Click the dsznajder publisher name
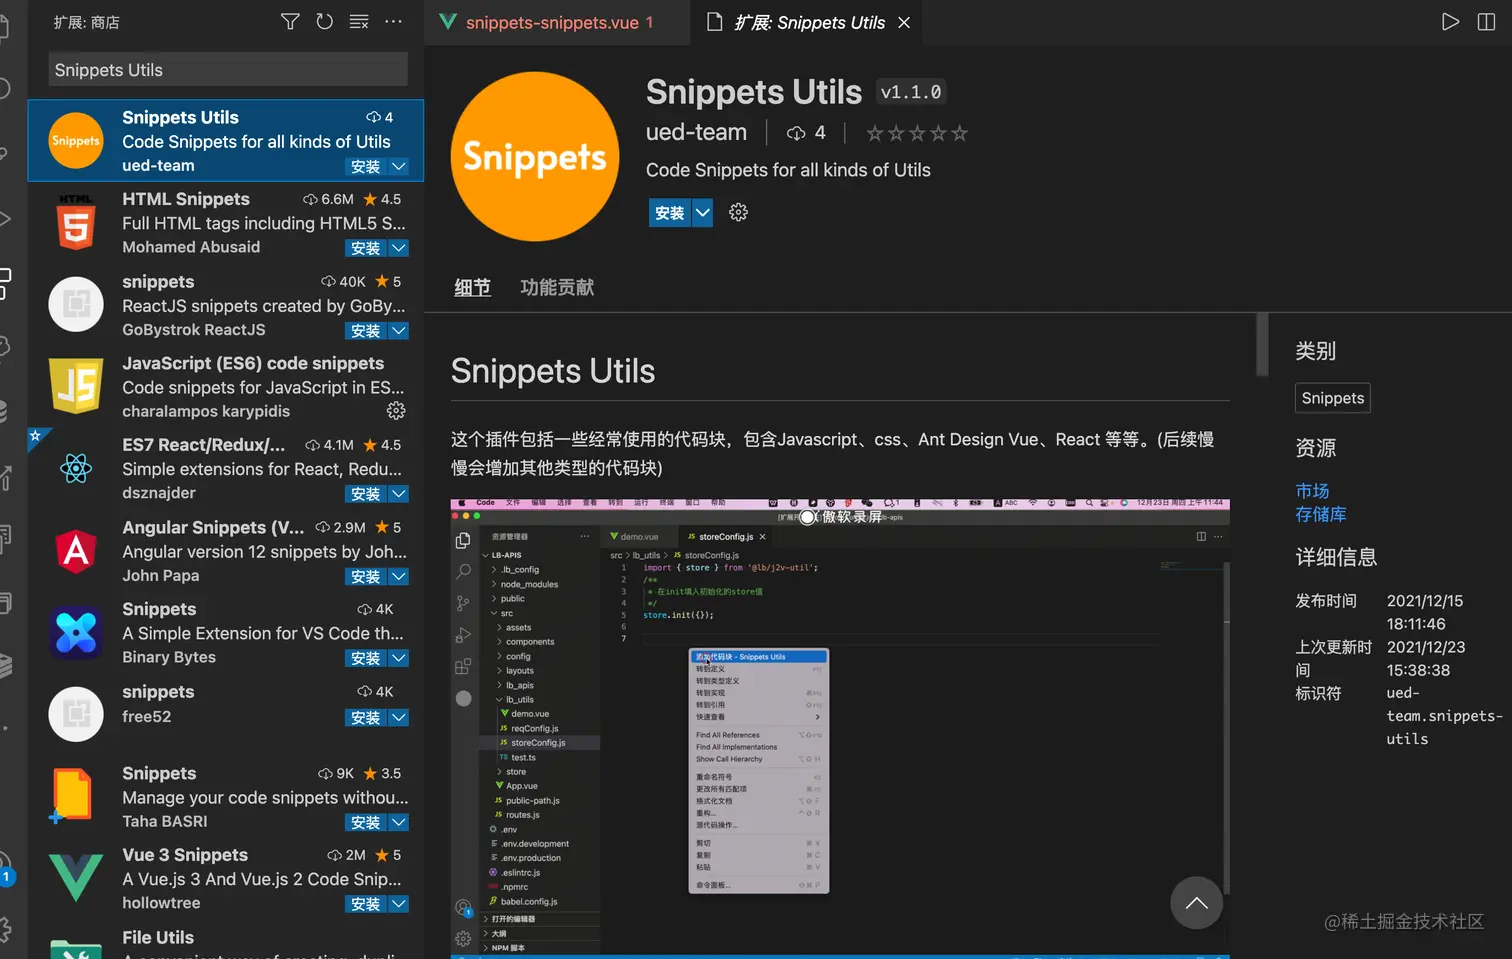 (x=159, y=493)
